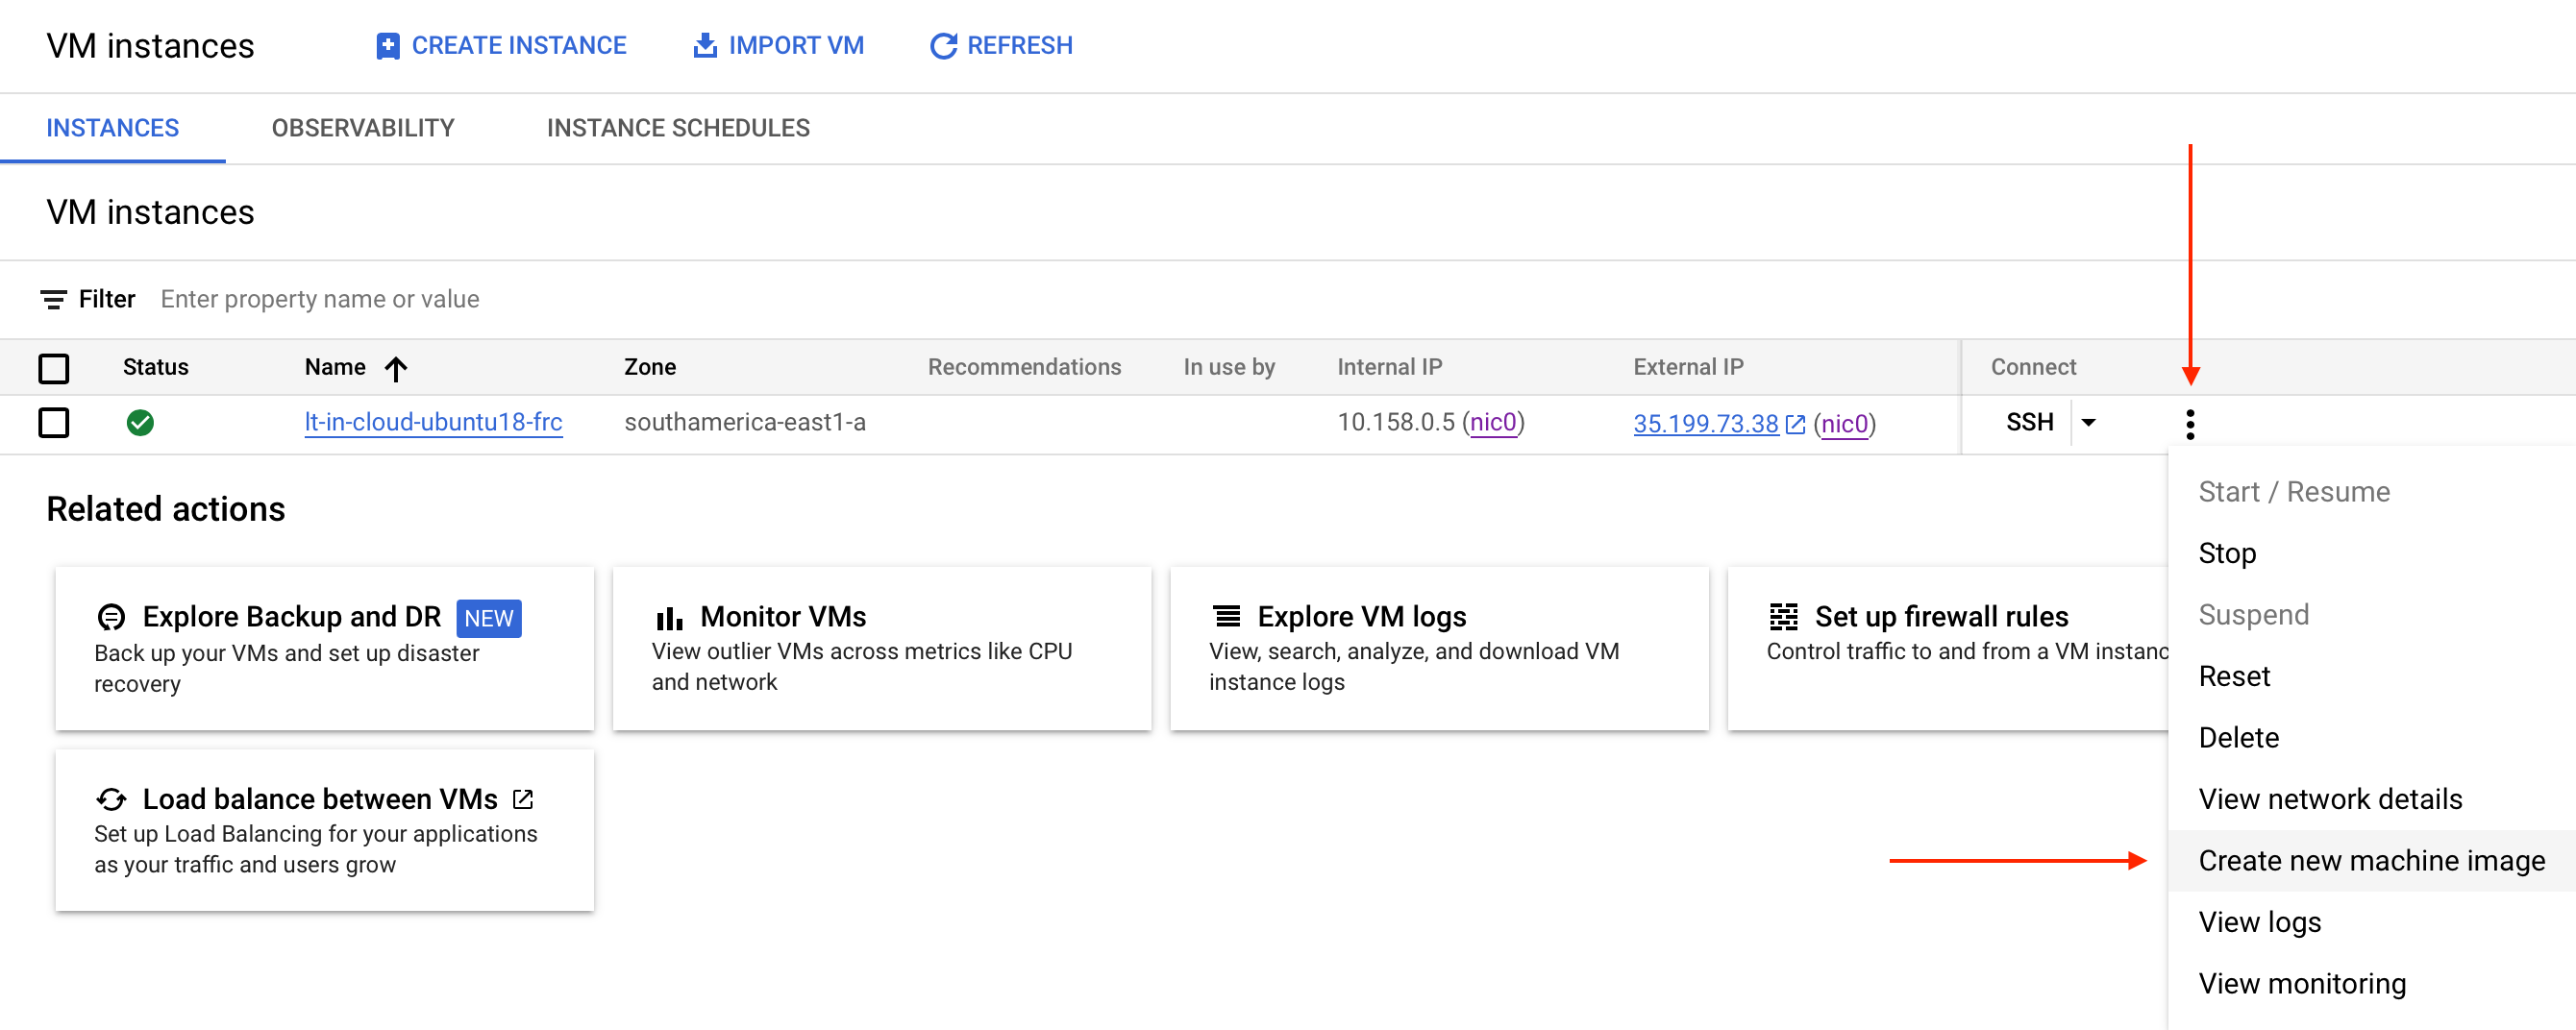Click the Refresh circular arrow icon
This screenshot has width=2576, height=1030.
point(943,46)
